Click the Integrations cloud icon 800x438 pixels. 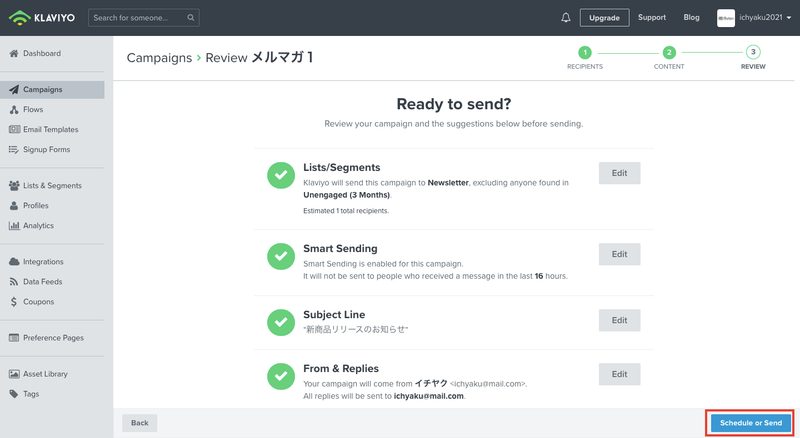coord(14,261)
